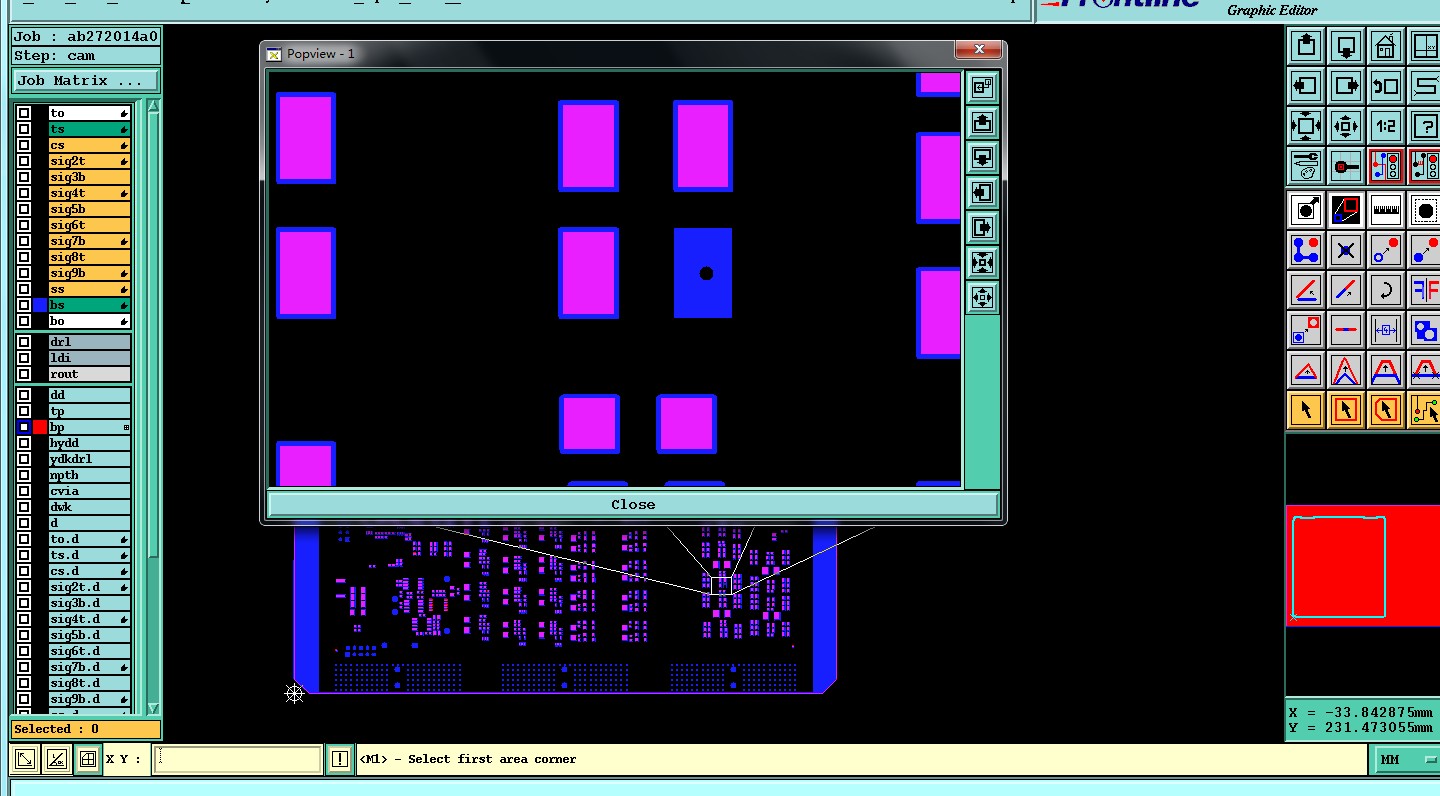This screenshot has width=1440, height=796.
Task: Select the black circle with arrow icon
Action: point(1306,210)
